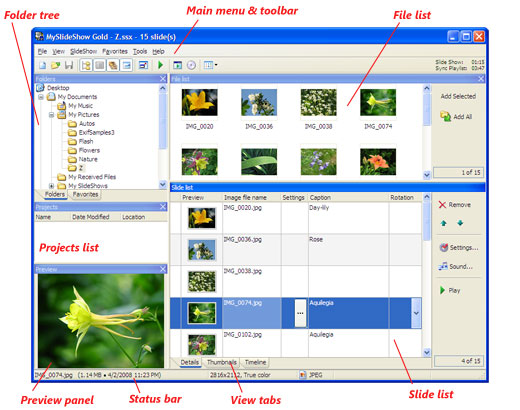Move slide down with green down arrow
This screenshot has height=410, width=520.
(x=460, y=223)
